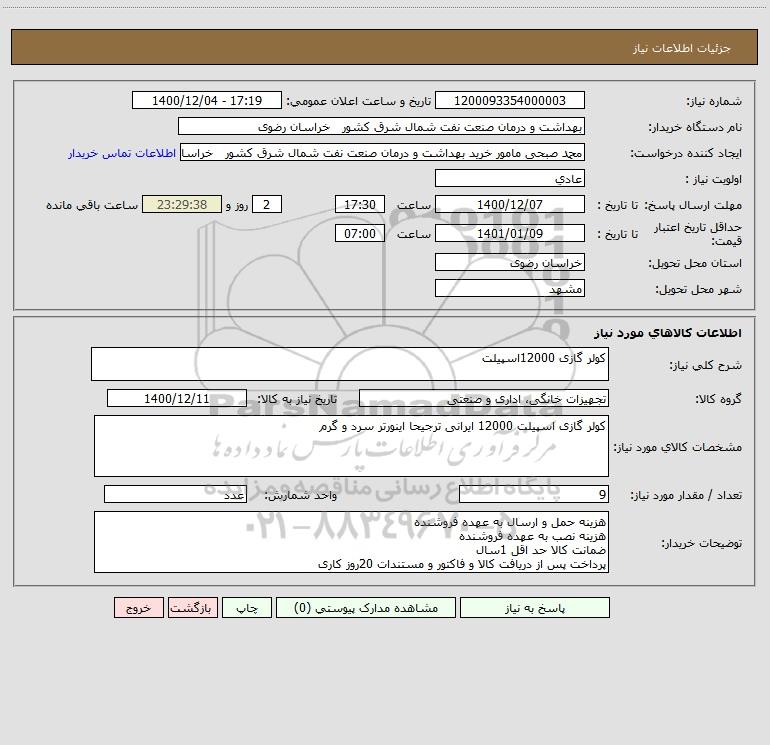
Task: Open 'مشاهده مدارک پیوستی (0)' attachments
Action: [x=366, y=608]
